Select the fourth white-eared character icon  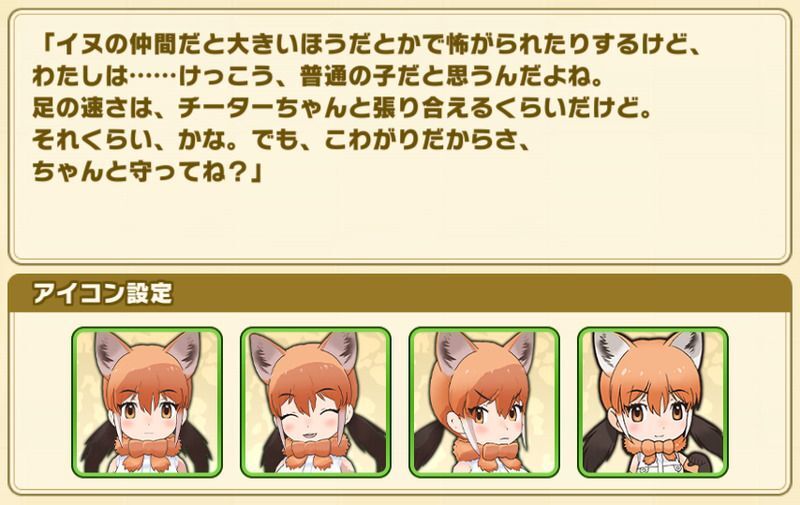pos(653,402)
